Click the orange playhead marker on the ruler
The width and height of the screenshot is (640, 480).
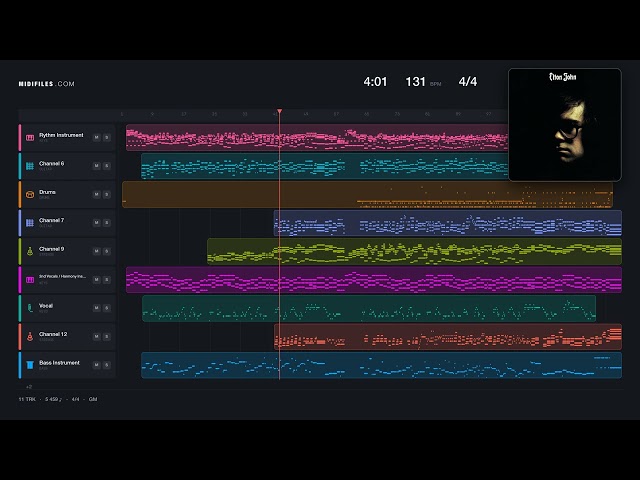coord(280,111)
